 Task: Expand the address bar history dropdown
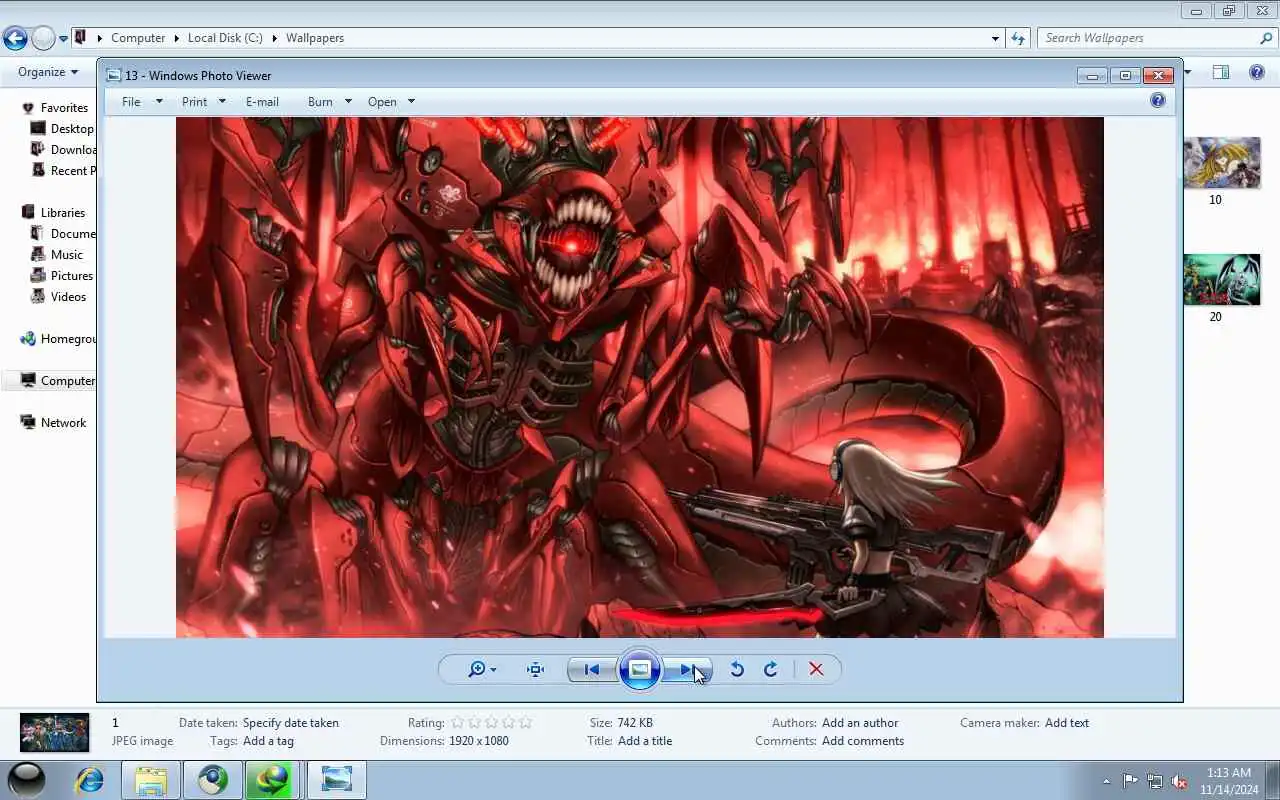[995, 38]
